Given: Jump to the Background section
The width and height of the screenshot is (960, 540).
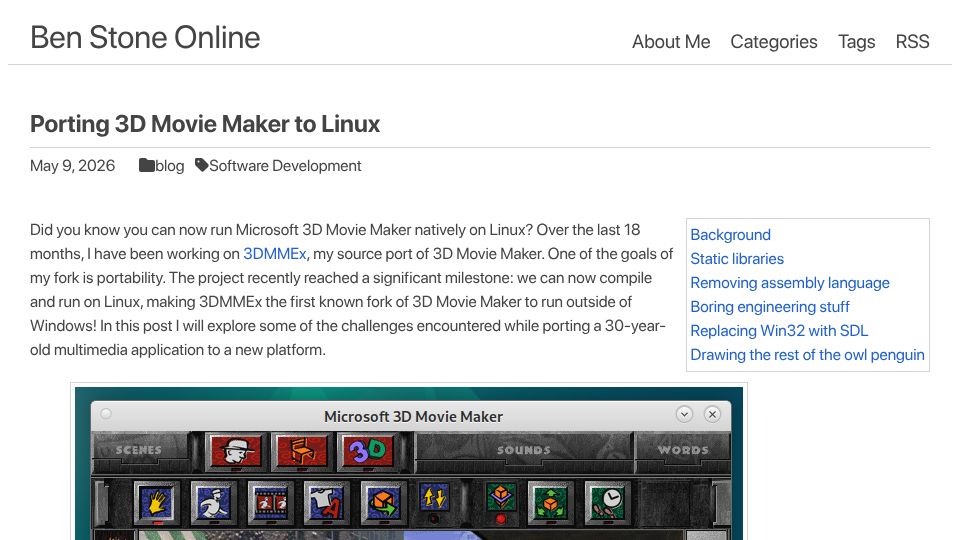Looking at the screenshot, I should click(730, 235).
